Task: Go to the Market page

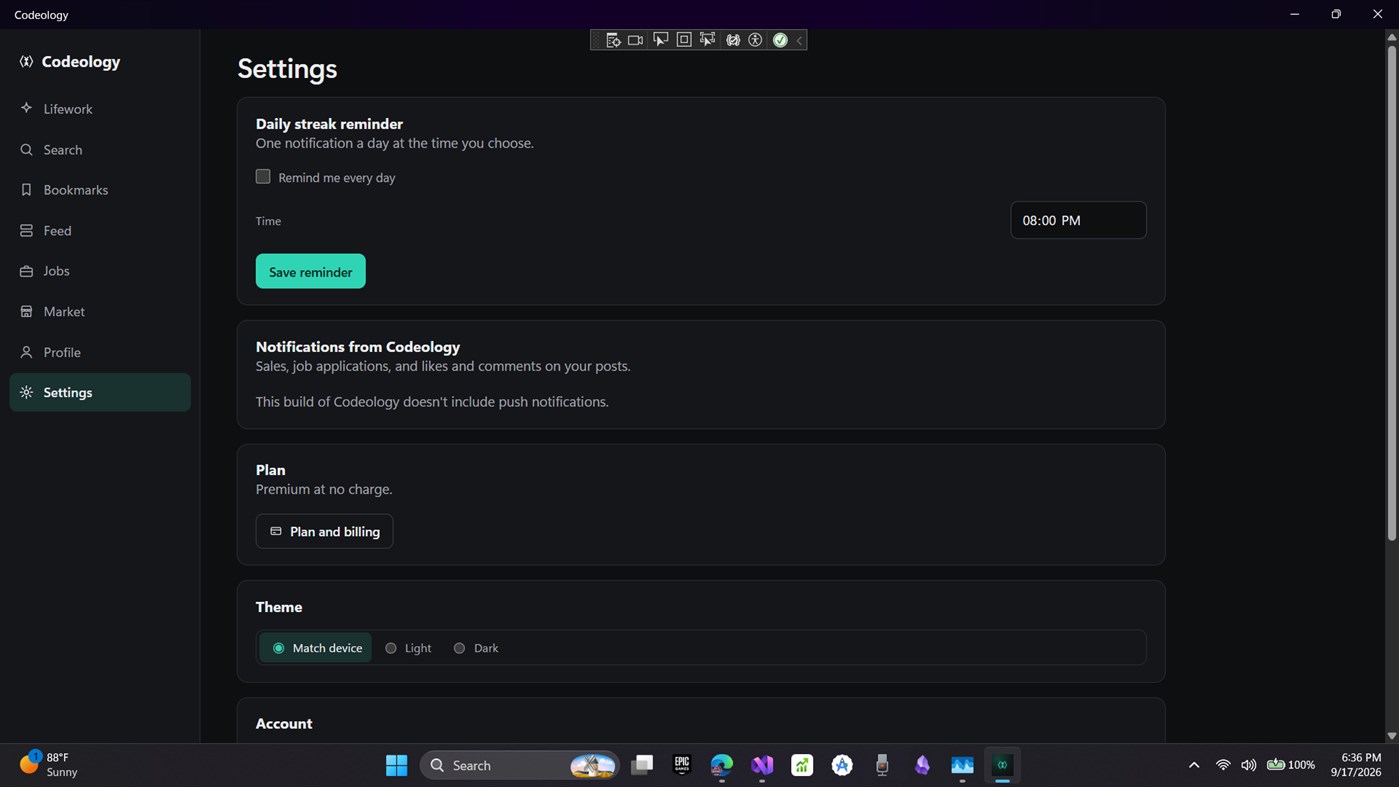Action: 100,312
